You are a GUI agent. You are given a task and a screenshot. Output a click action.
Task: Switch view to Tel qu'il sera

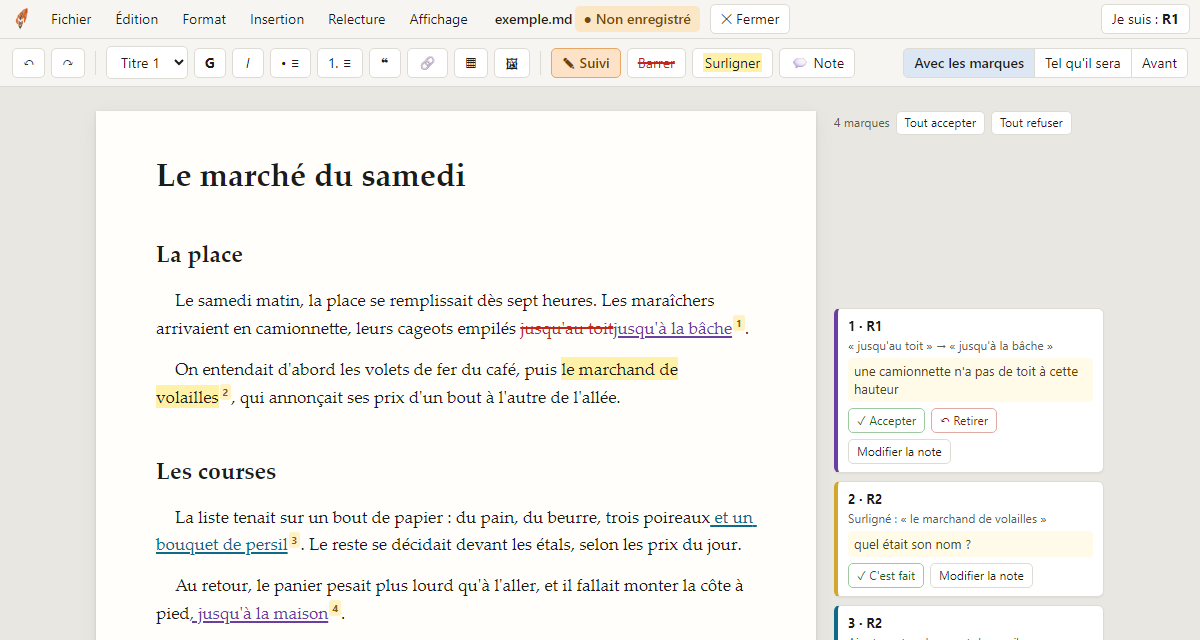pos(1083,63)
